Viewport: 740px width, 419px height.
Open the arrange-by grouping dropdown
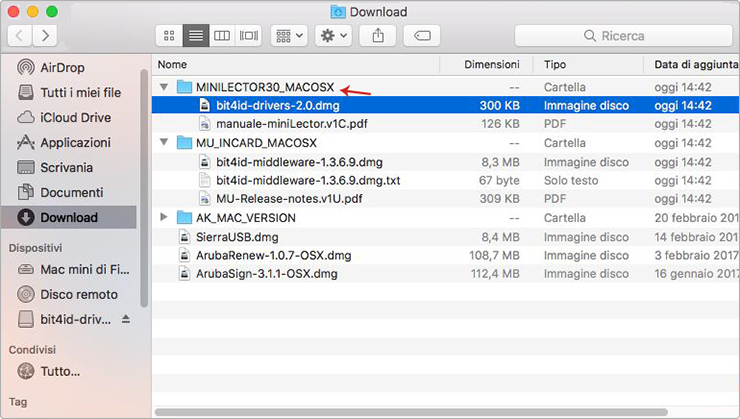click(289, 36)
